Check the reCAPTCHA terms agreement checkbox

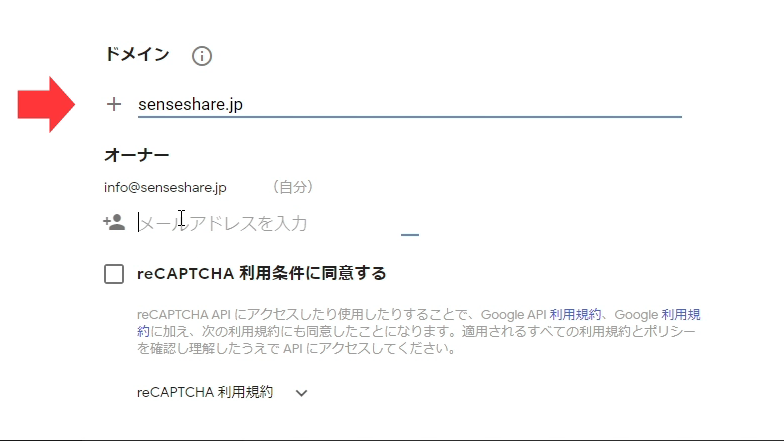pyautogui.click(x=114, y=274)
